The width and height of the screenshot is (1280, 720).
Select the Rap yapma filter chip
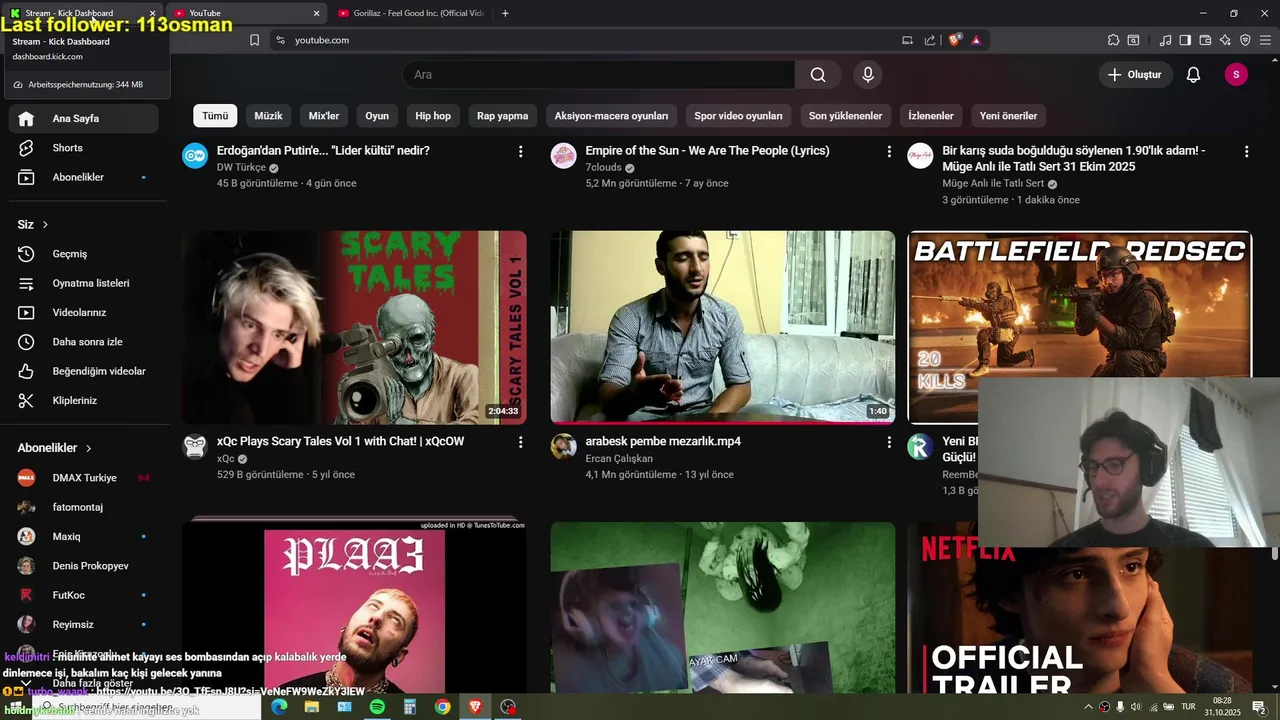[x=502, y=116]
